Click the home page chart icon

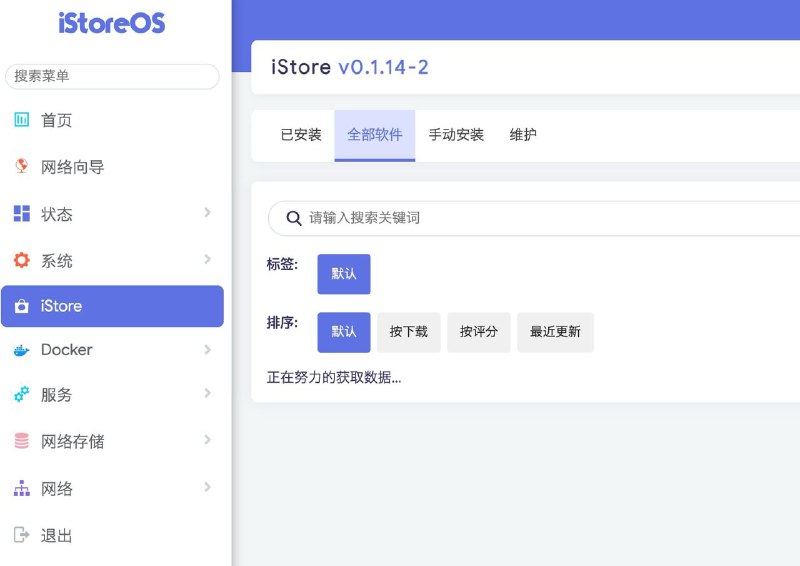point(21,120)
